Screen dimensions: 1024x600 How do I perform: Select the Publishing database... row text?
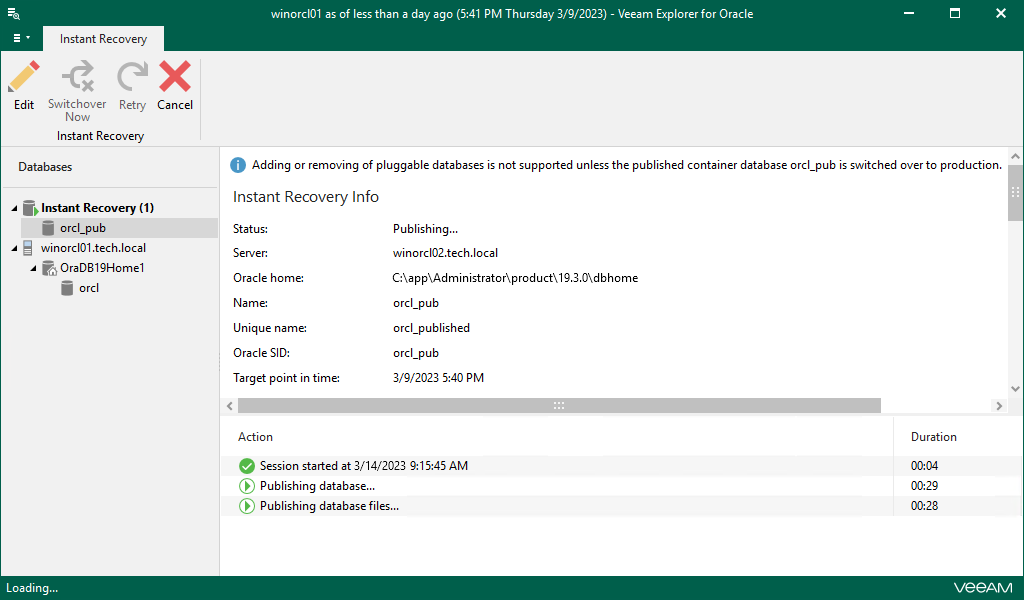click(317, 486)
